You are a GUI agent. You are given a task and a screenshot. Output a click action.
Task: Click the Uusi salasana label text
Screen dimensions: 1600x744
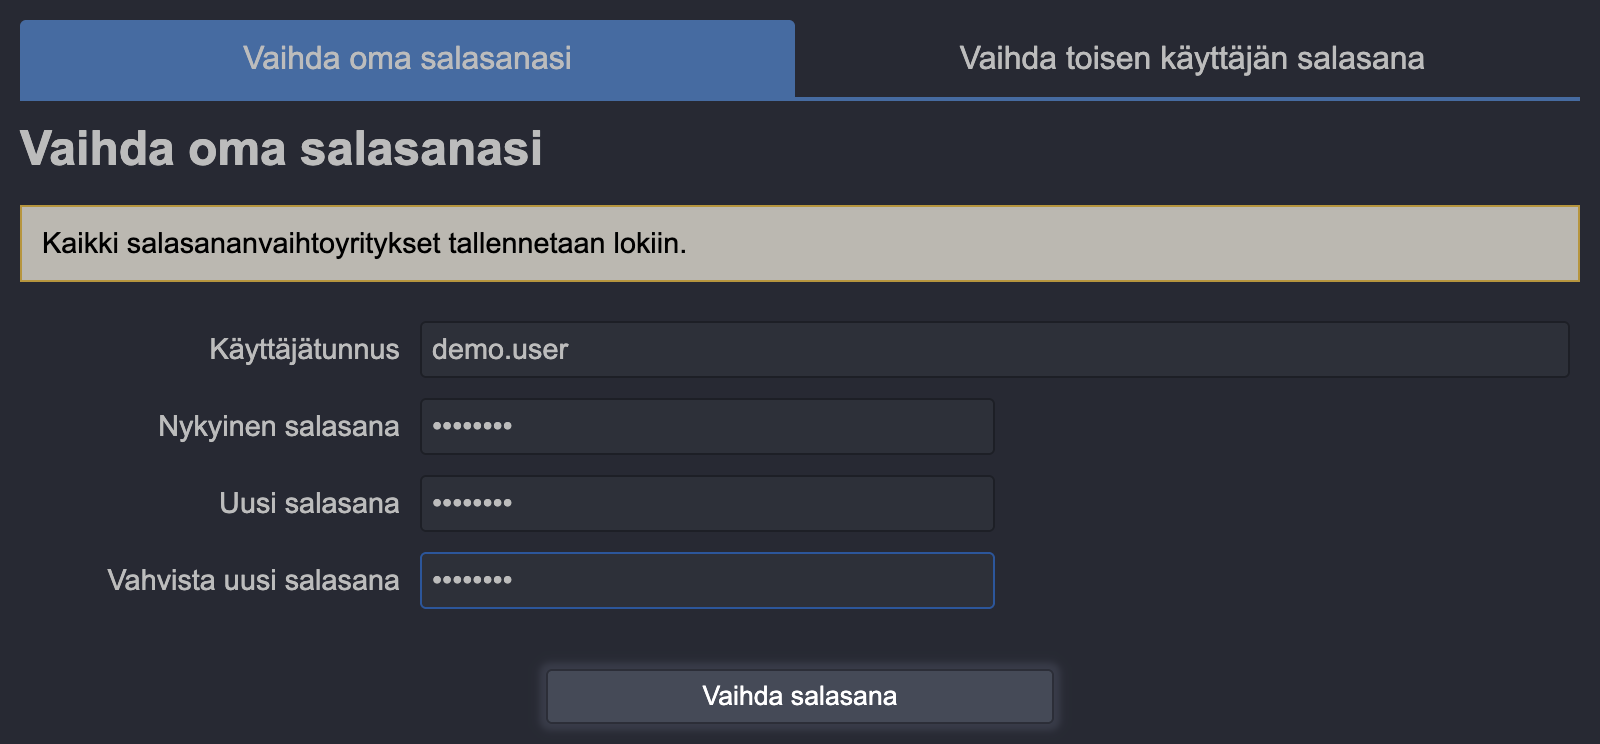[309, 503]
